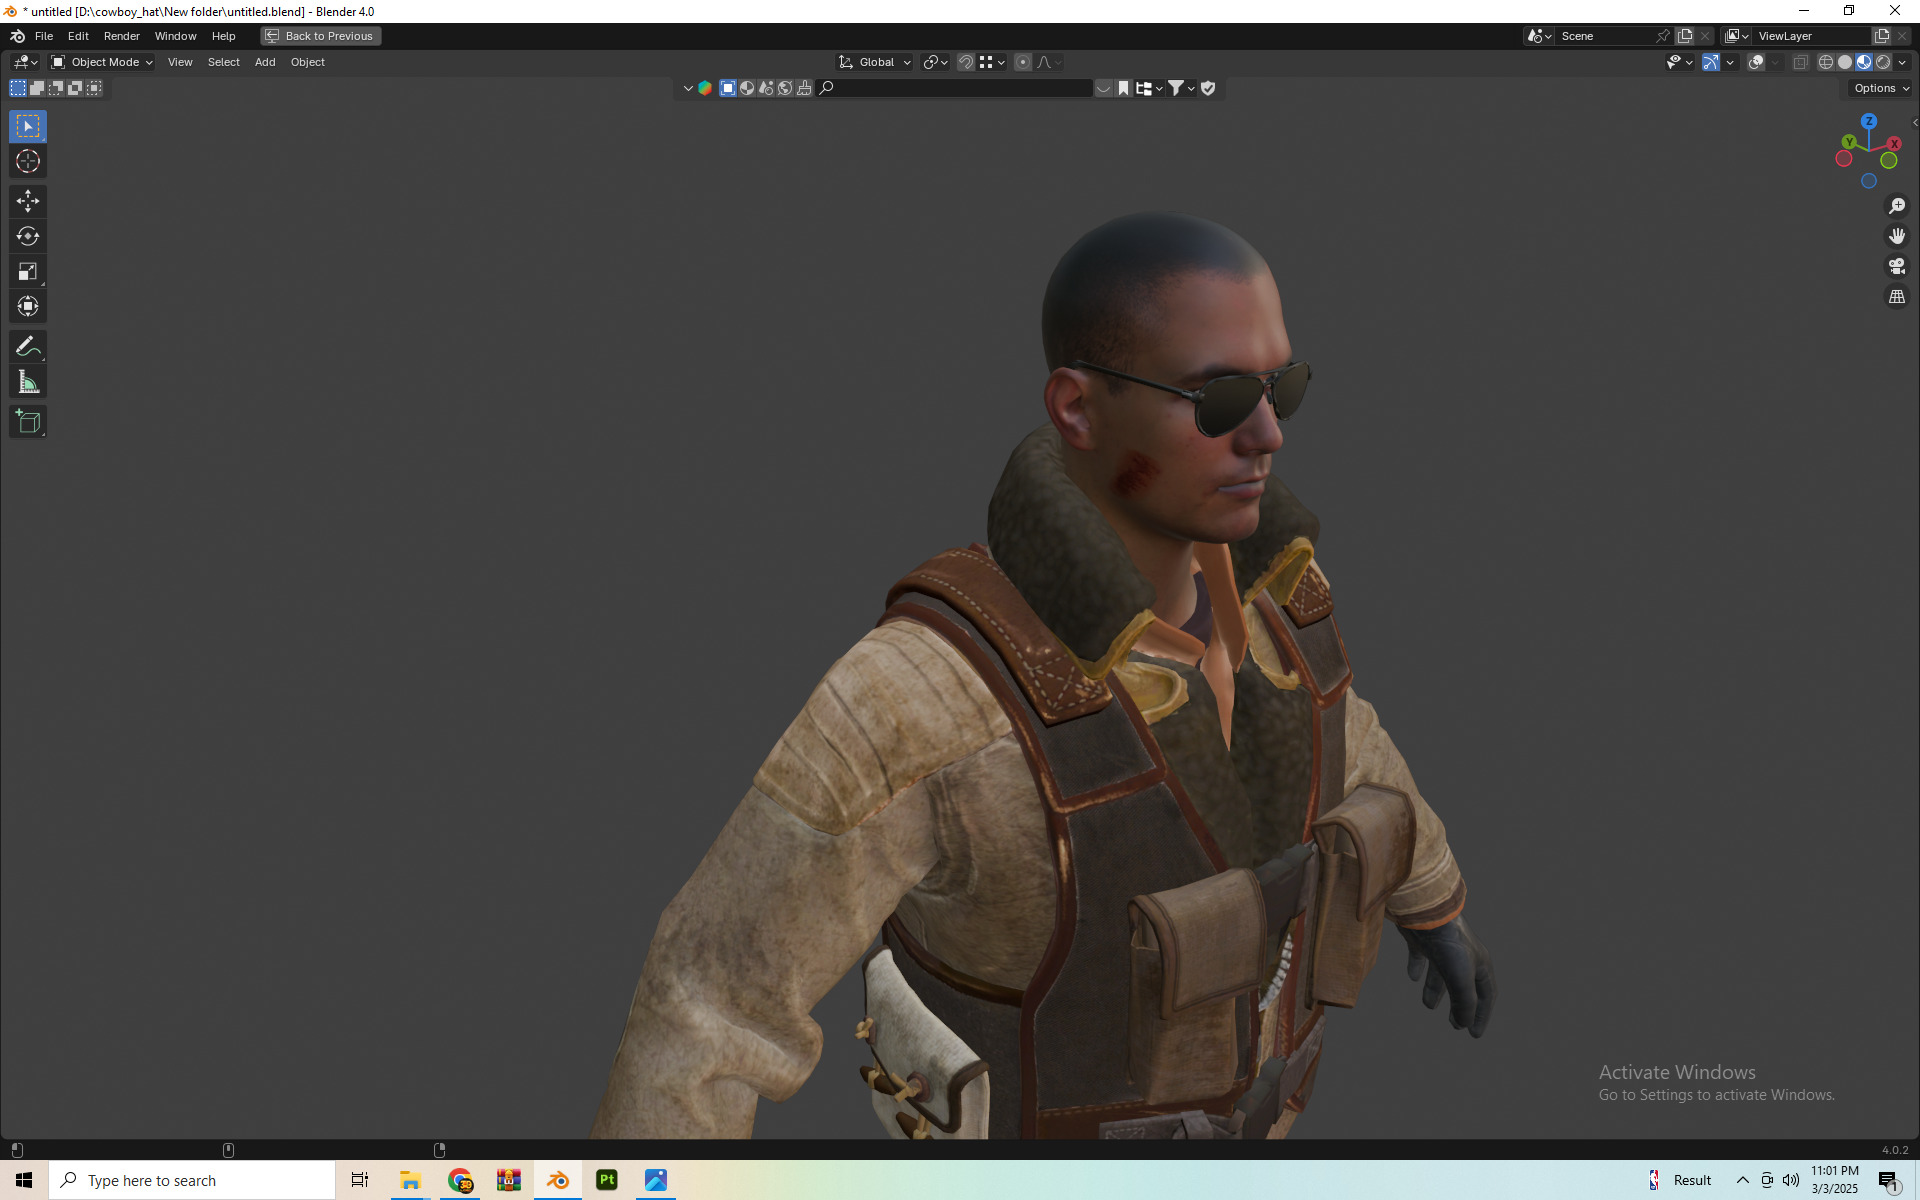Viewport: 1920px width, 1200px height.
Task: Toggle X-Ray mode
Action: coord(1801,62)
